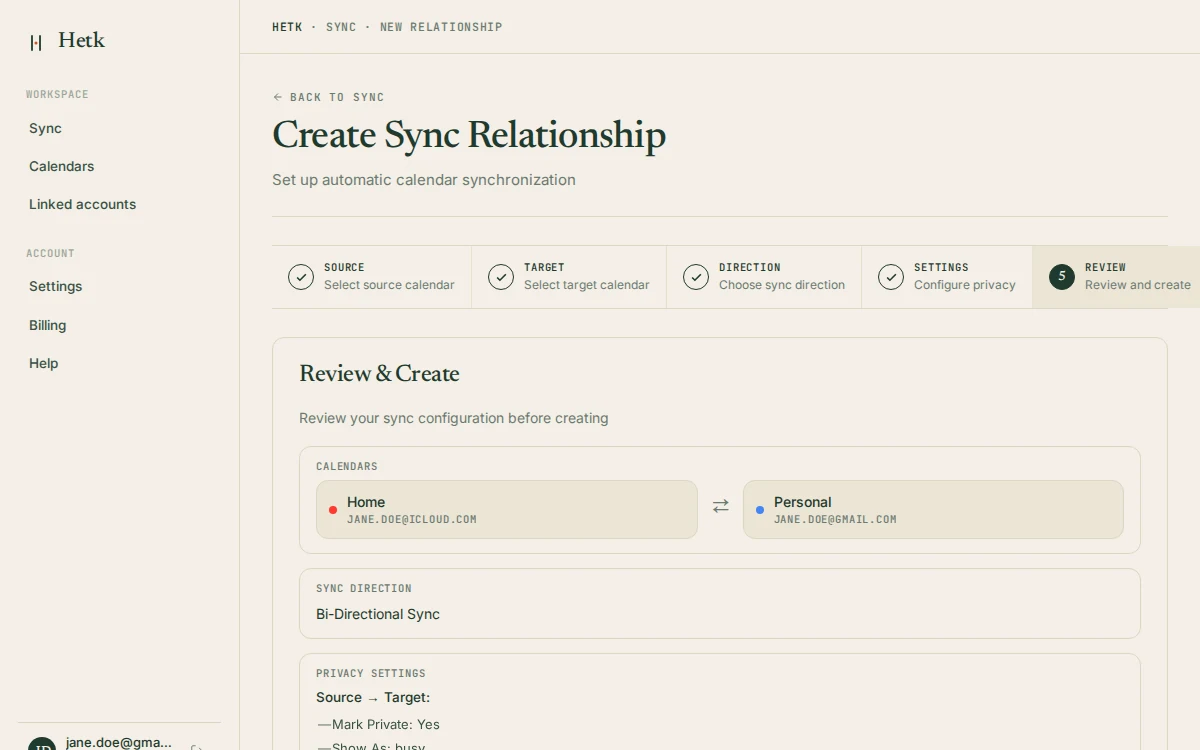The height and width of the screenshot is (750, 1200).
Task: Click the NEW RELATIONSHIP breadcrumb
Action: coord(441,27)
